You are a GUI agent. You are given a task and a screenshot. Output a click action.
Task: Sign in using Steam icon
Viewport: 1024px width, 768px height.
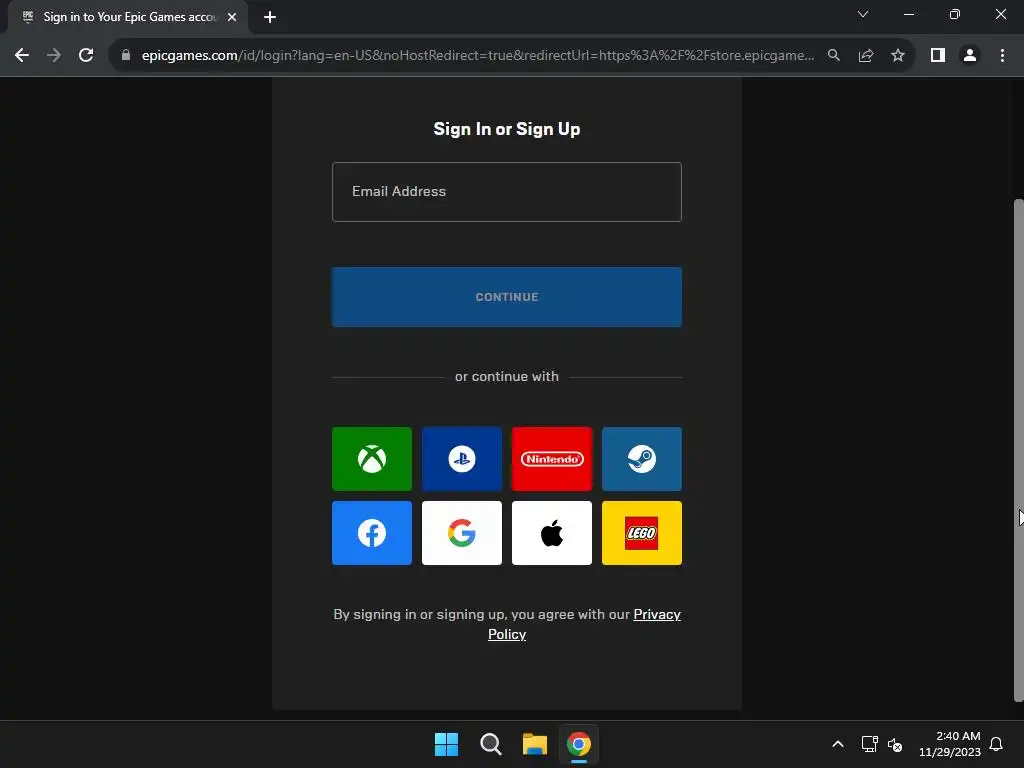click(x=642, y=458)
